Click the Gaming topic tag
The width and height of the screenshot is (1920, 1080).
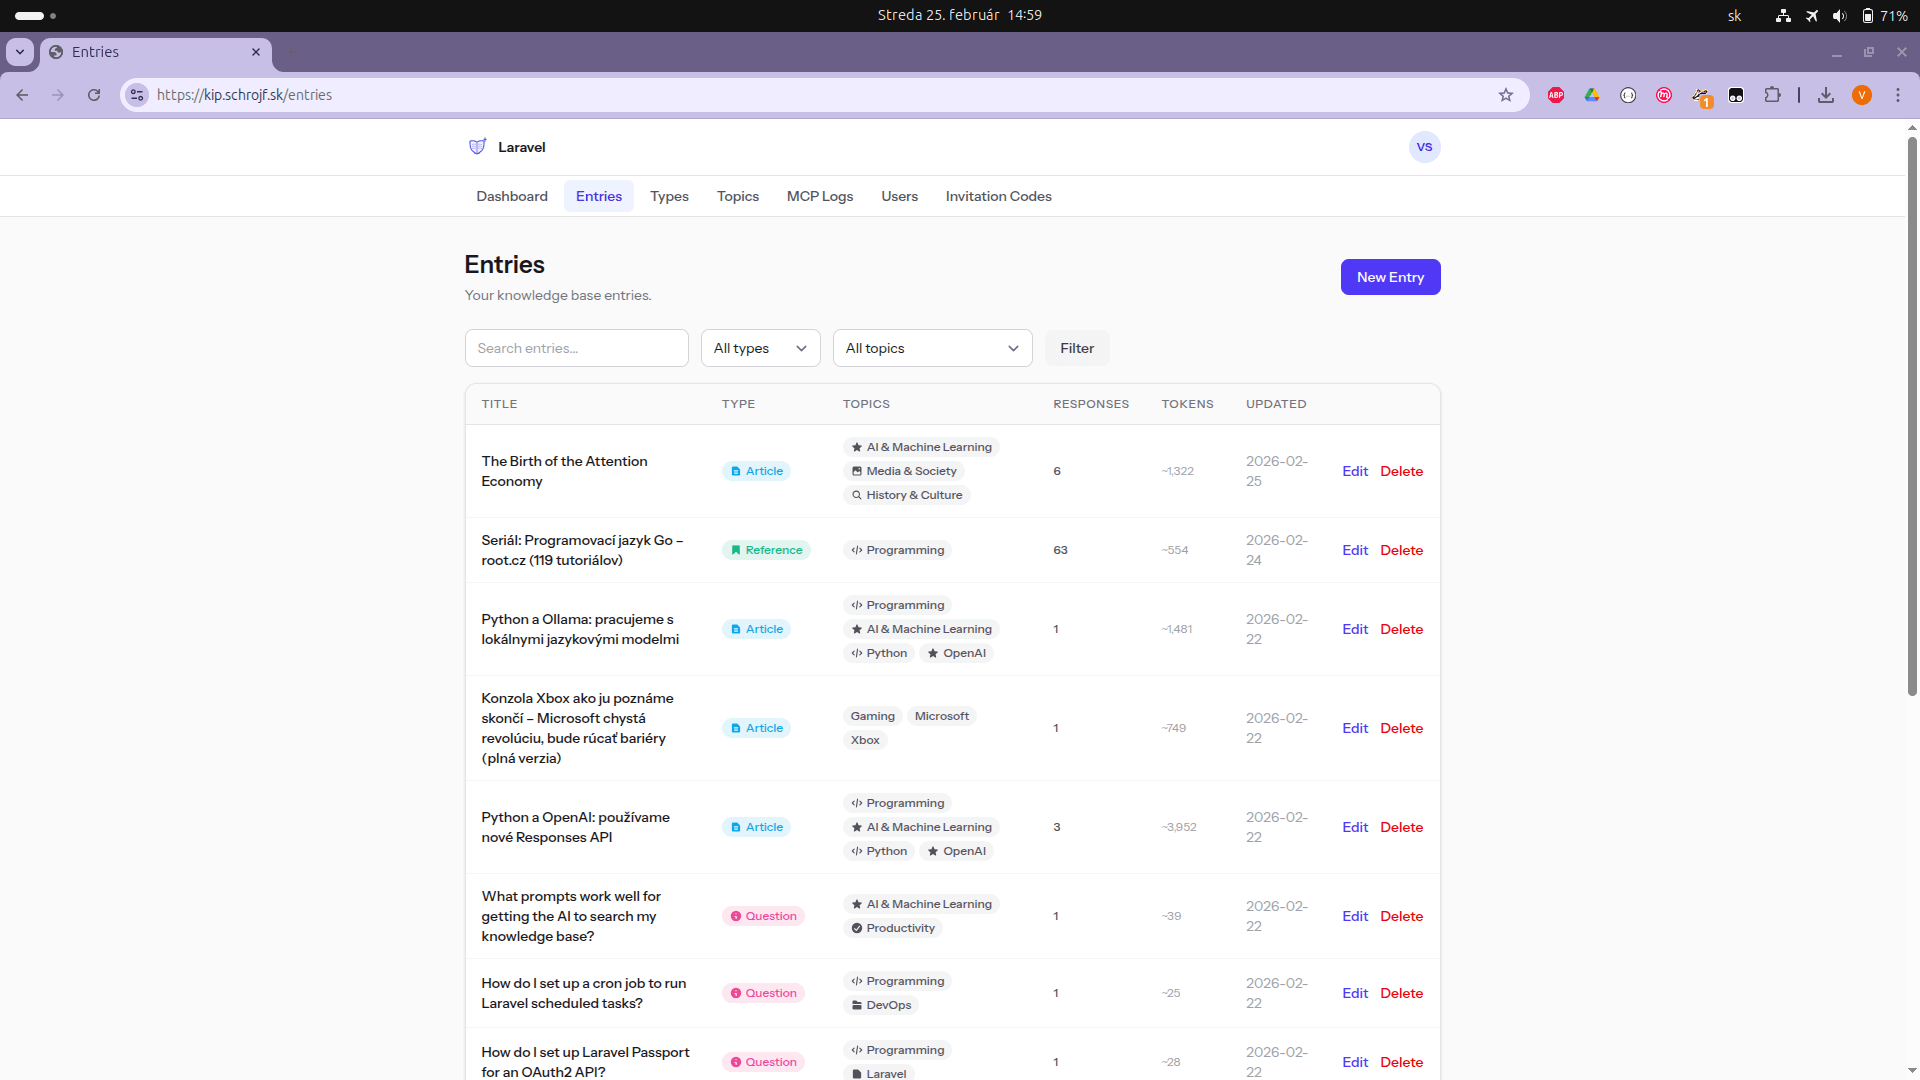pos(873,716)
